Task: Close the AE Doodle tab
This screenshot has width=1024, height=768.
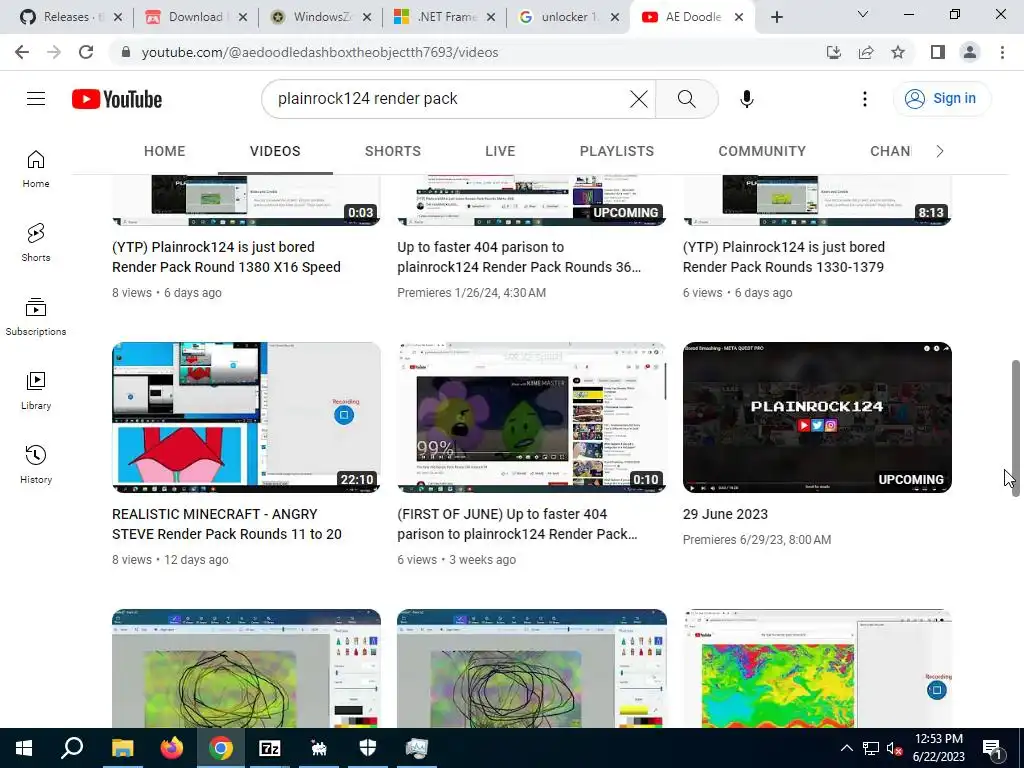Action: [739, 17]
